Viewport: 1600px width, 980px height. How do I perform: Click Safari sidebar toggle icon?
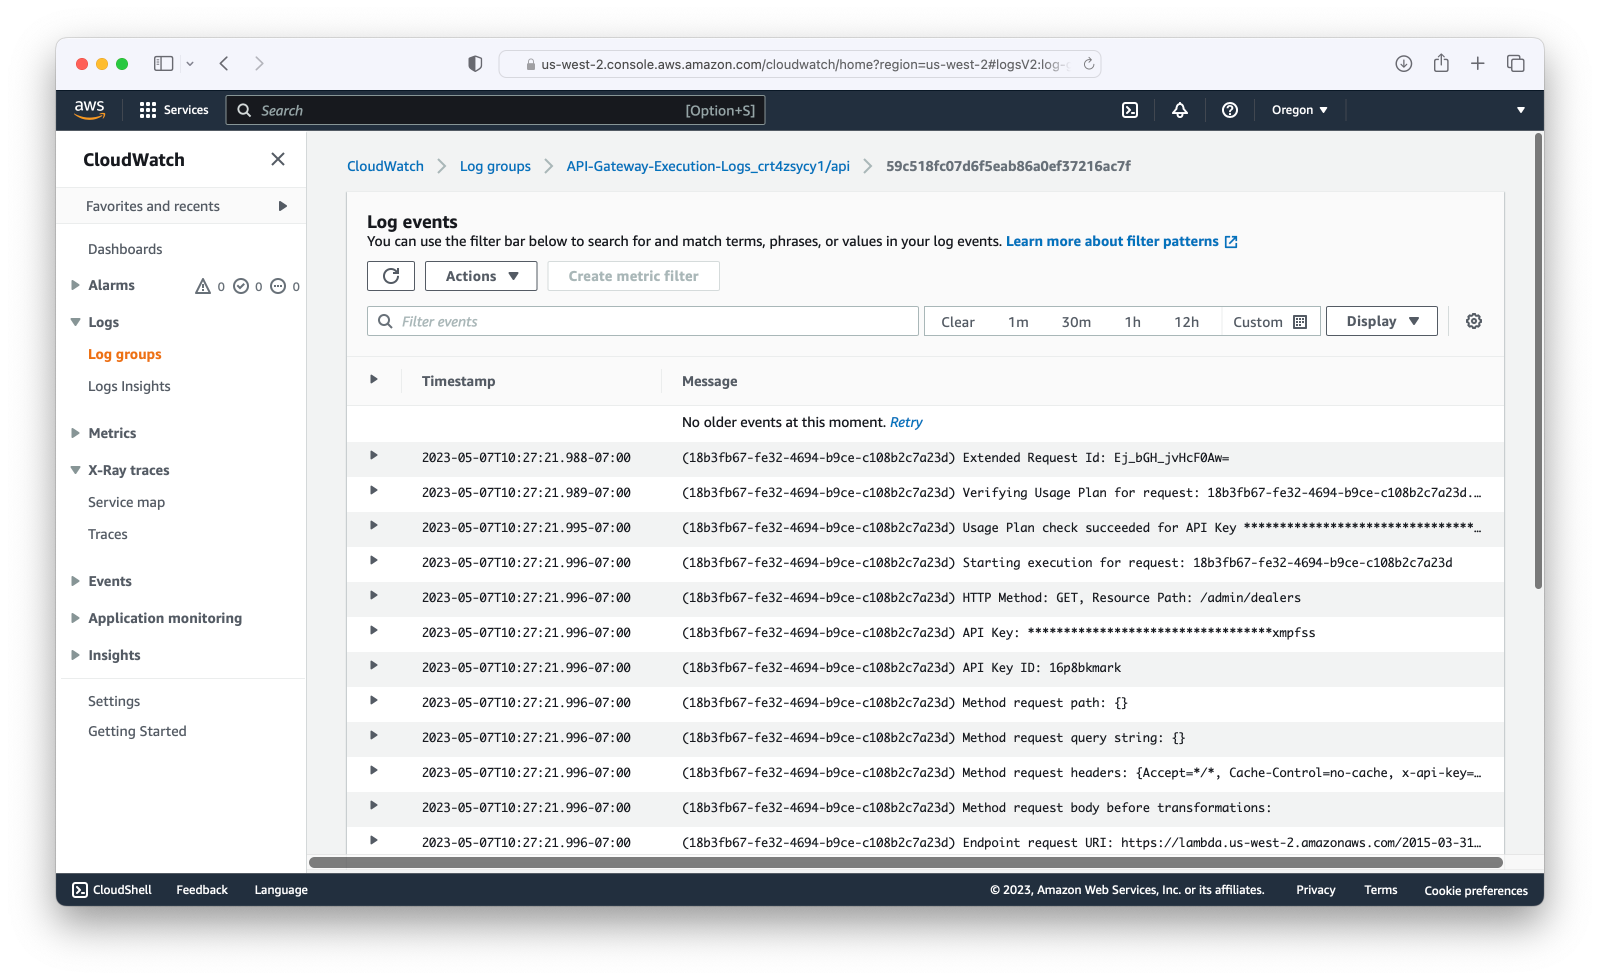point(163,63)
